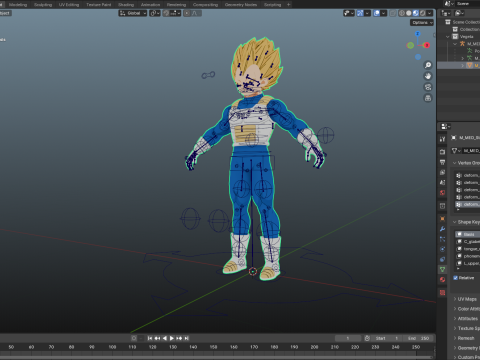Switch to the Geometry Nodes workspace tab

coord(241,5)
